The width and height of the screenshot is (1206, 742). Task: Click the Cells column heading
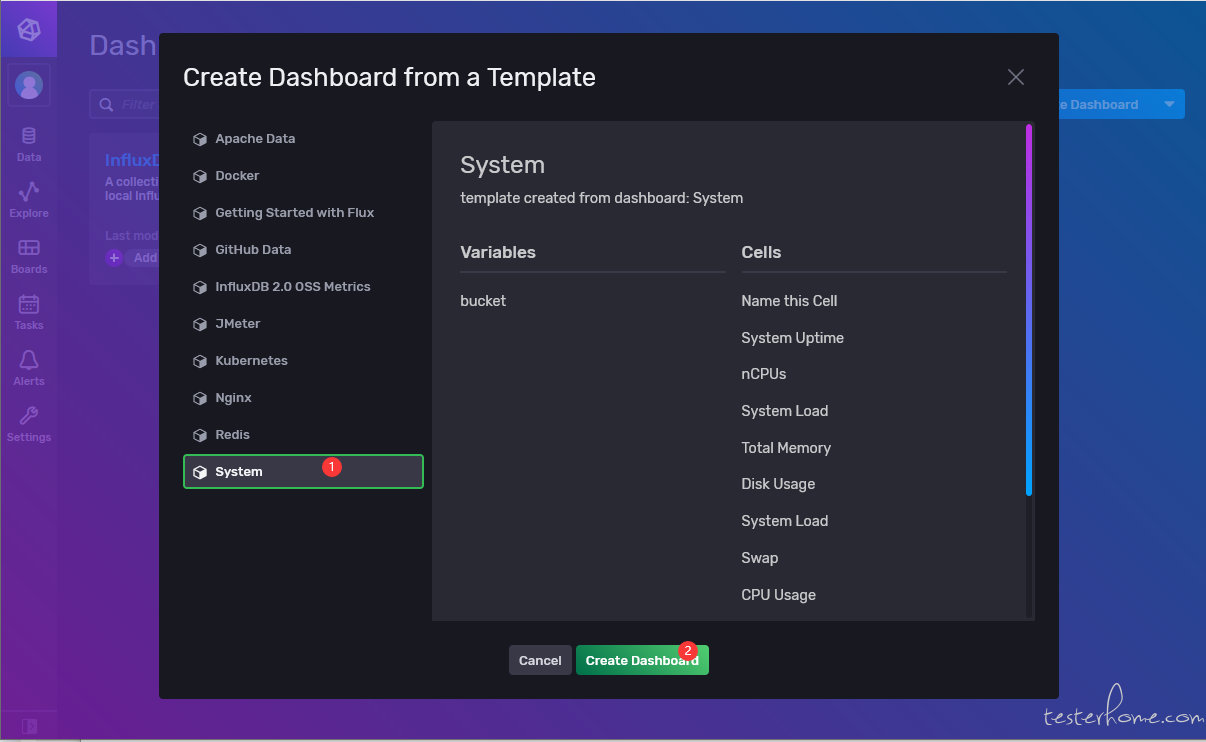tap(761, 252)
